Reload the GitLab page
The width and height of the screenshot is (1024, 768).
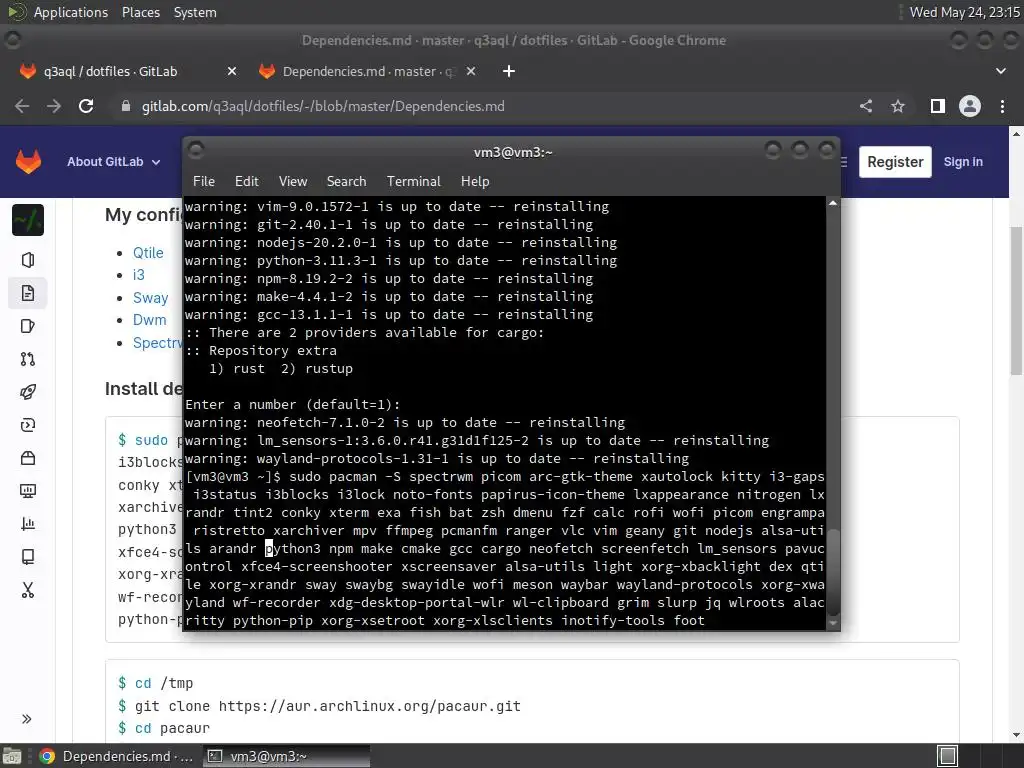coord(86,106)
